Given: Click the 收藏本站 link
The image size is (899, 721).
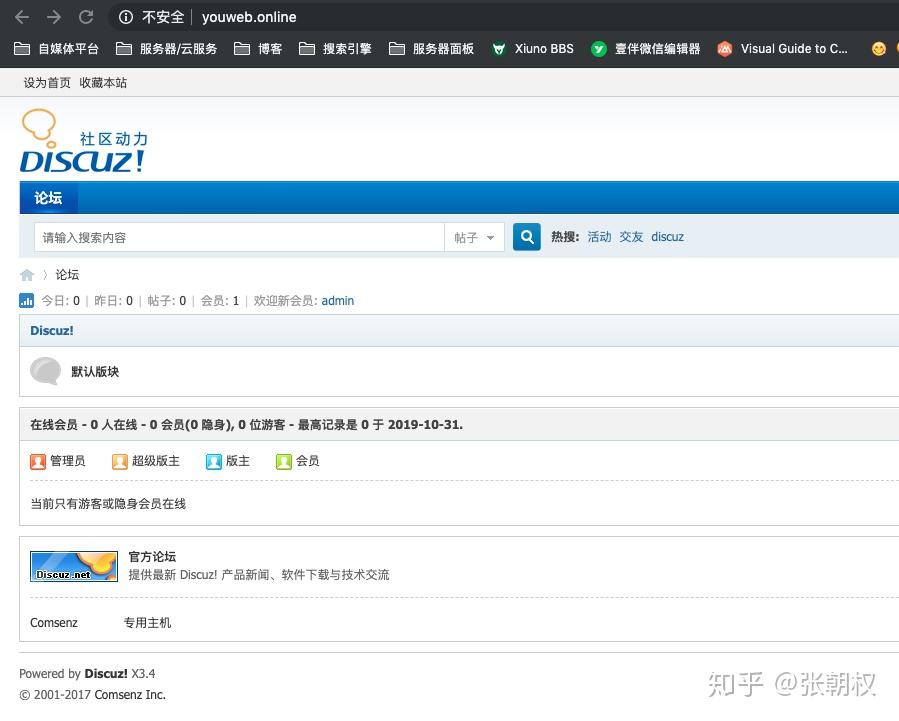Looking at the screenshot, I should click(103, 83).
